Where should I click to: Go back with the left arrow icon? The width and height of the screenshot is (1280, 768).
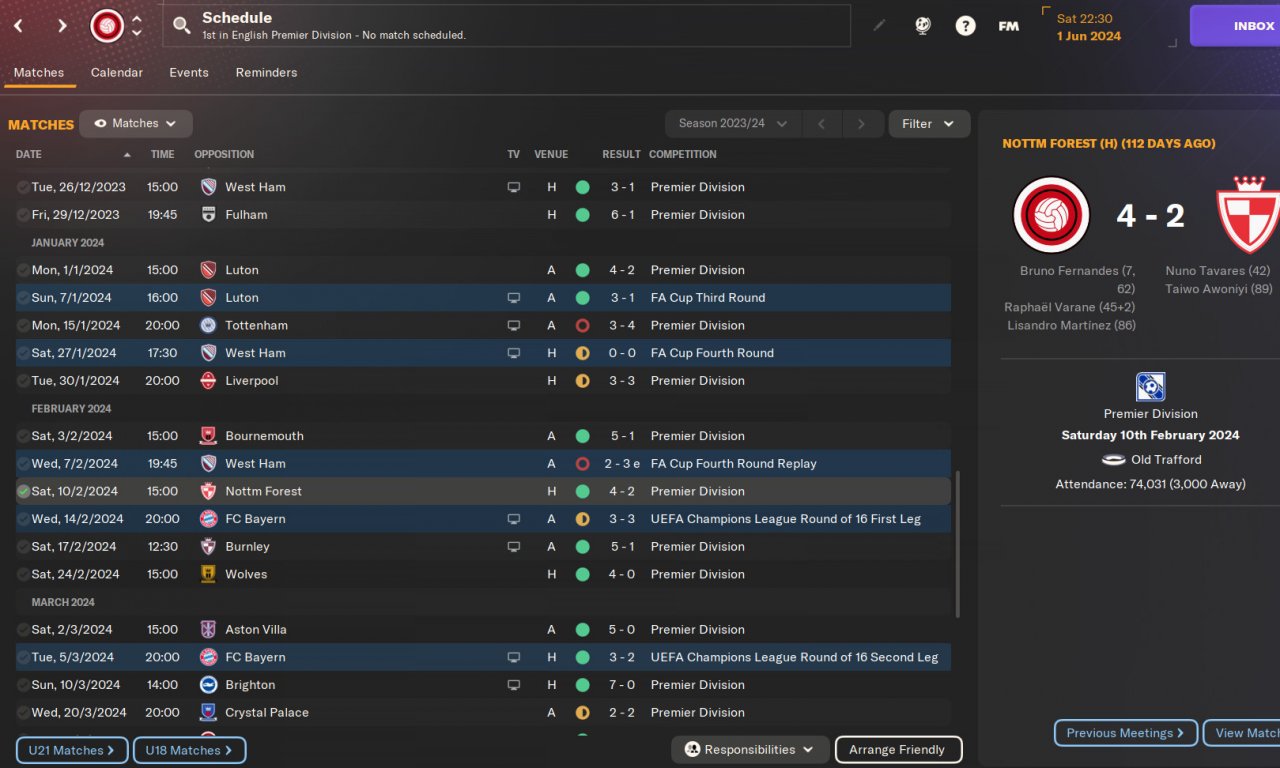click(18, 26)
